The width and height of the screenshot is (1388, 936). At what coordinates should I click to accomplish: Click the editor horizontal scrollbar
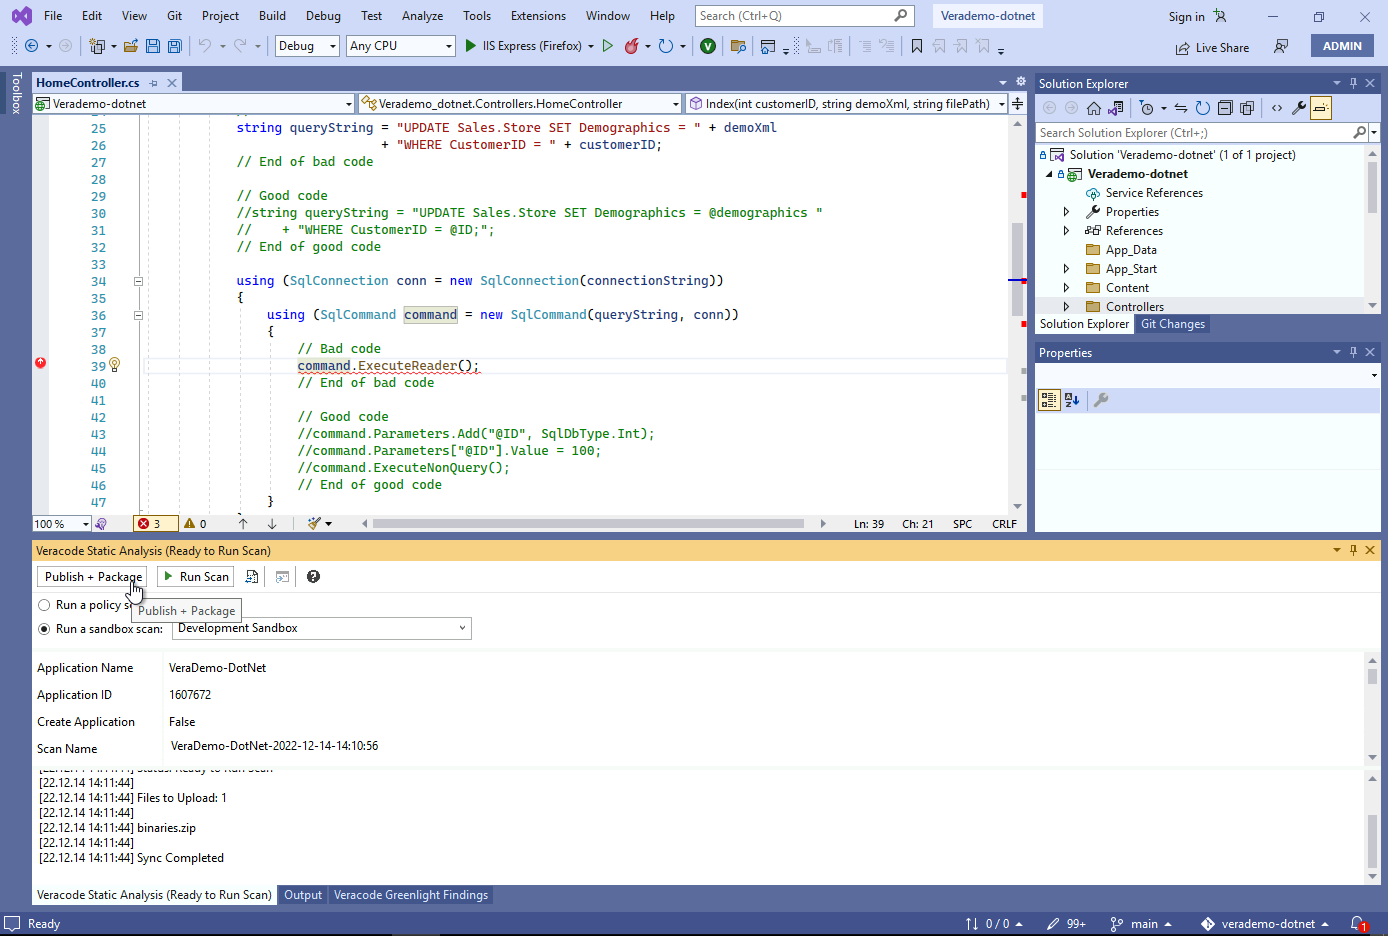coord(588,524)
